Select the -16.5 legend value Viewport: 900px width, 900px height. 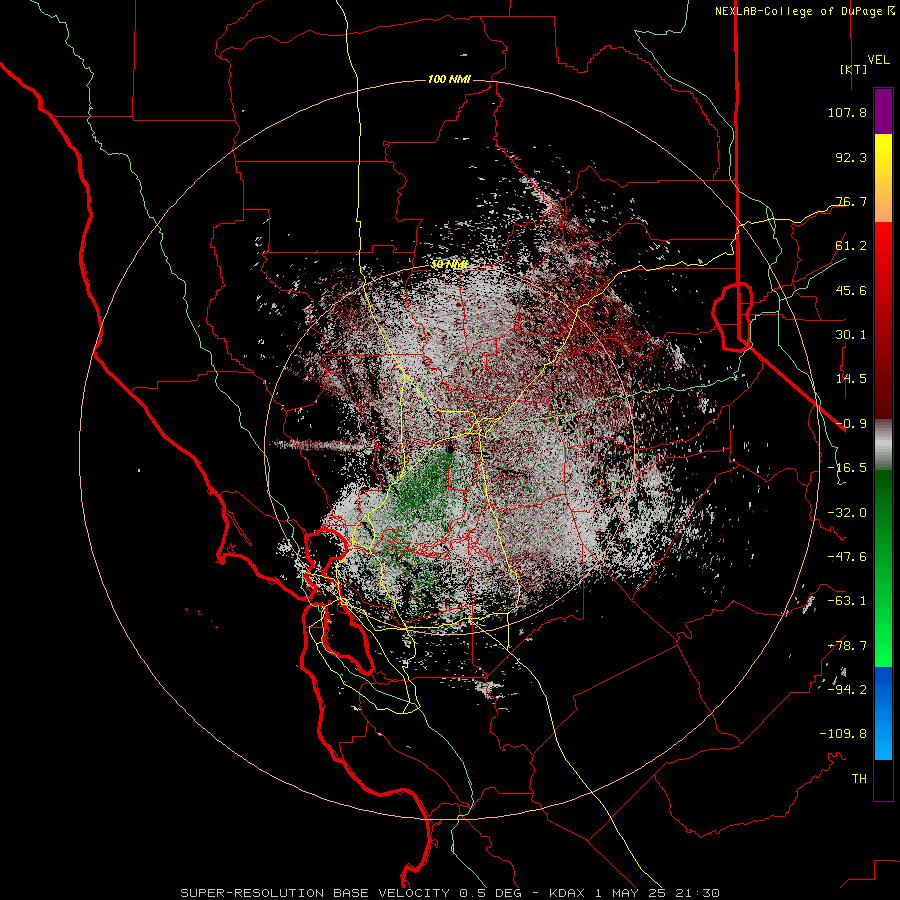click(847, 468)
